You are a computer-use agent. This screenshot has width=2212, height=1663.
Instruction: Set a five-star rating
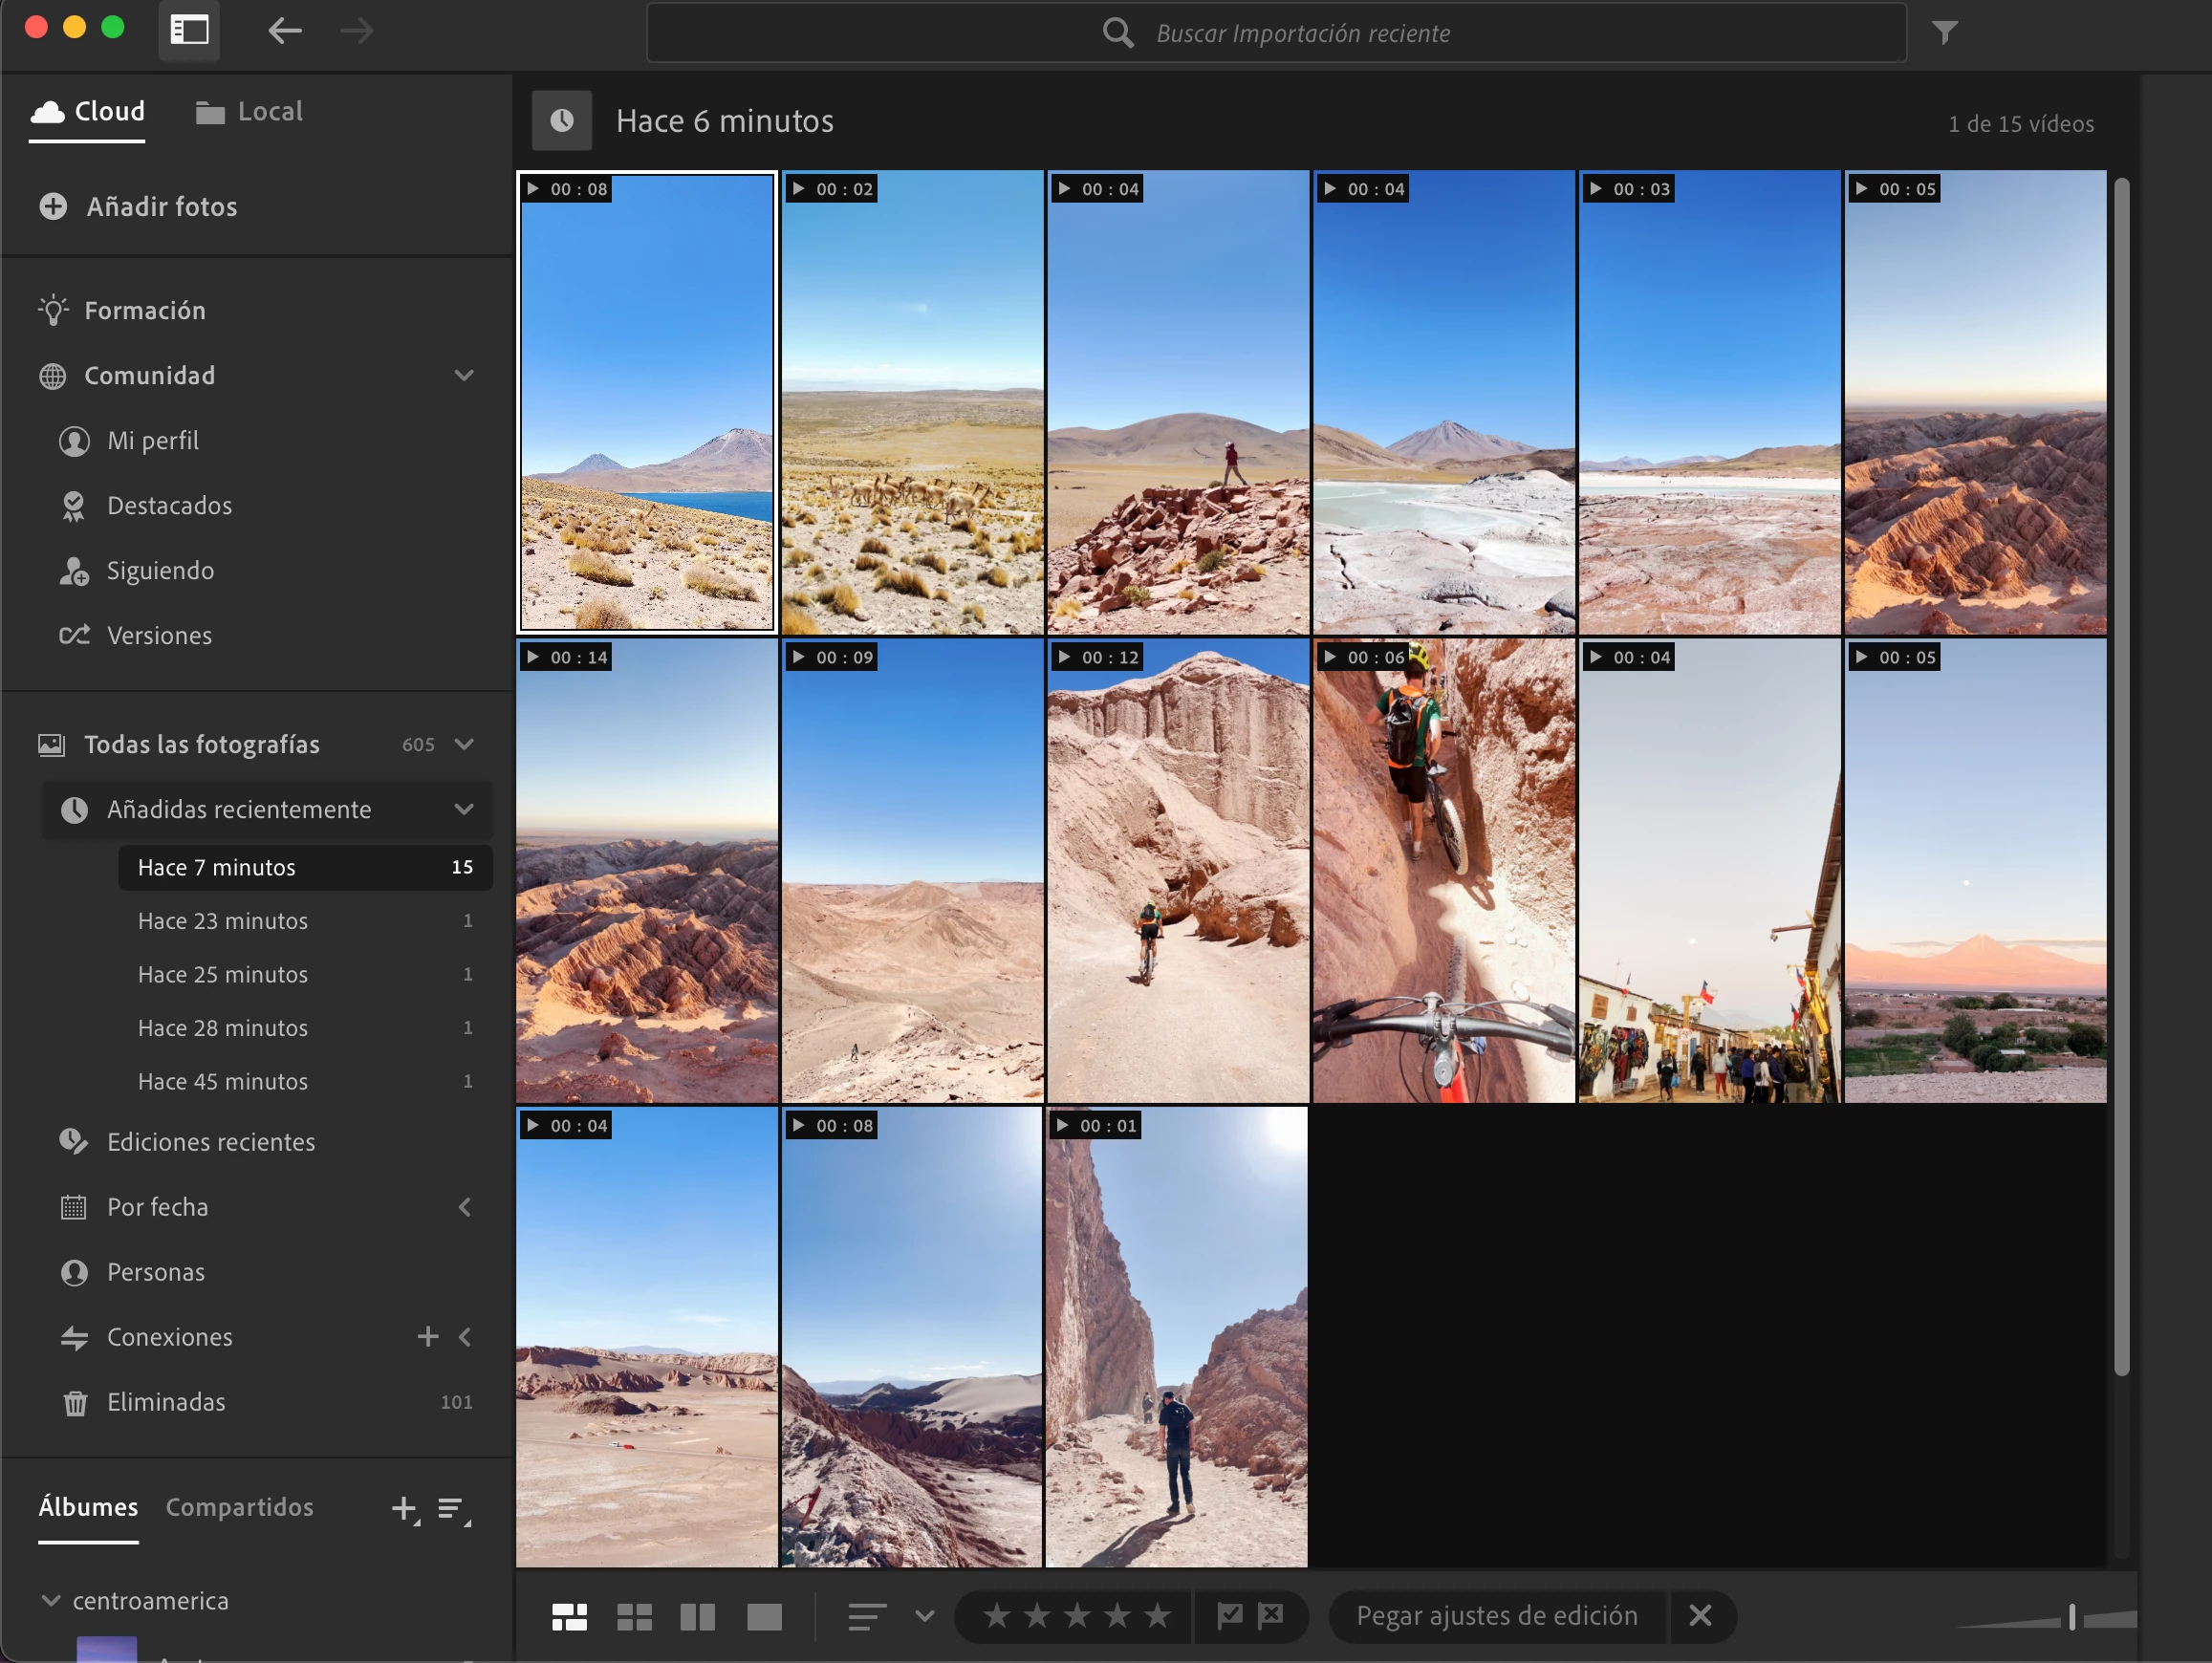[1157, 1616]
